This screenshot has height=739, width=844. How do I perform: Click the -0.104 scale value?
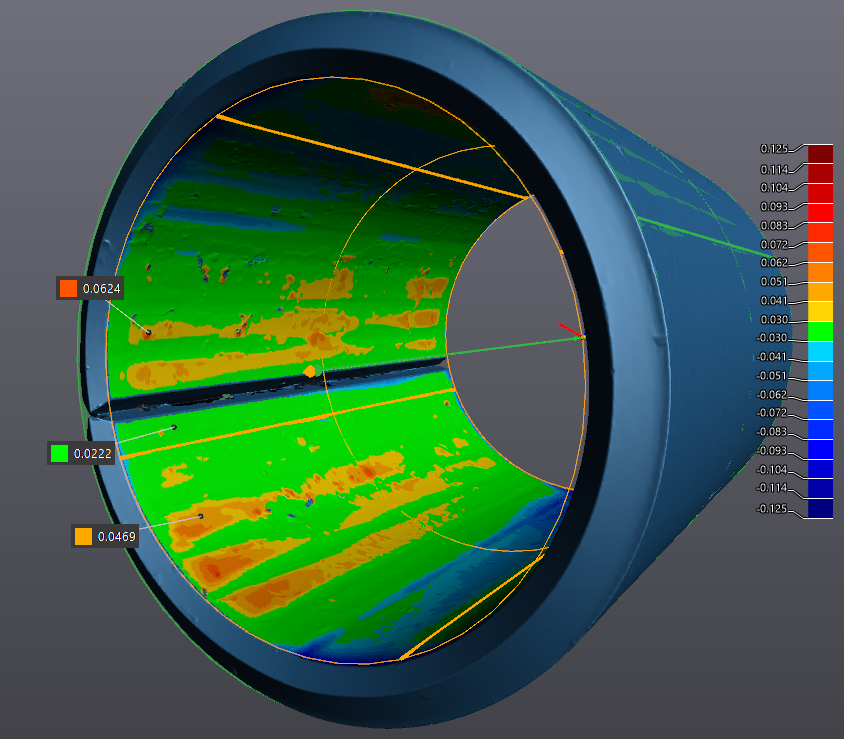772,469
